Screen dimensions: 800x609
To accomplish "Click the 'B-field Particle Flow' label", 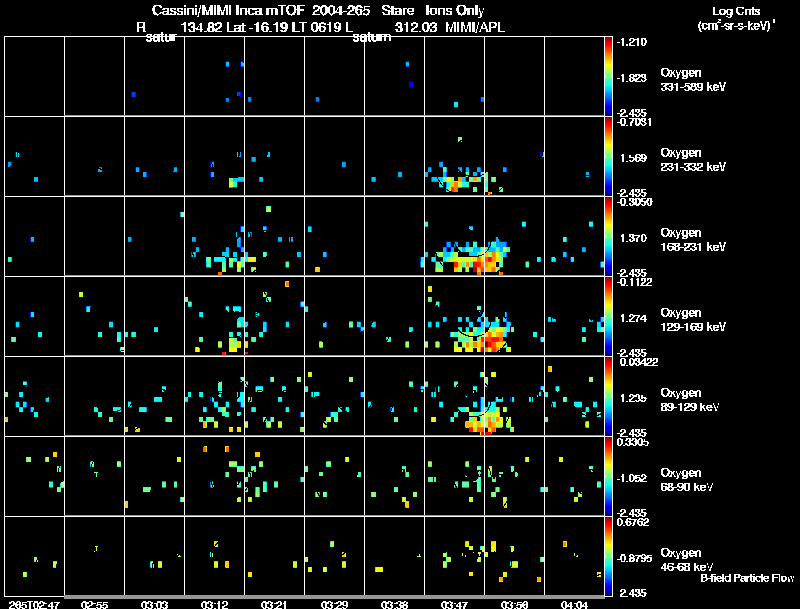I will (747, 578).
